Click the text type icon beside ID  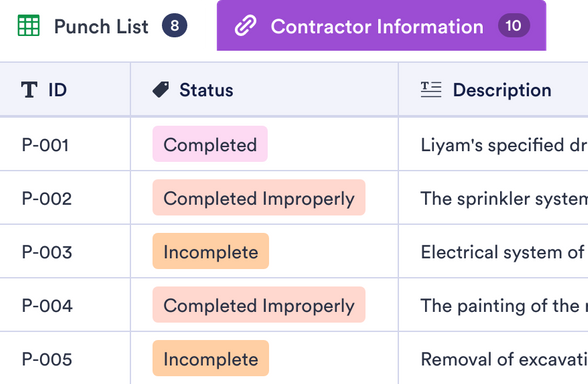click(29, 90)
